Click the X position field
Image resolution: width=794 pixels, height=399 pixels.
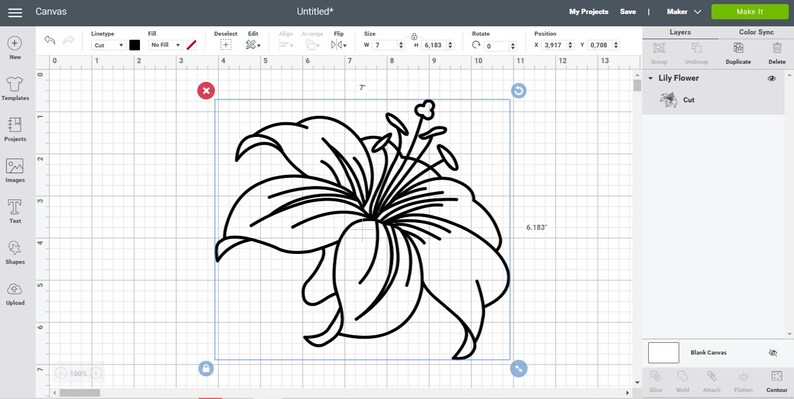554,45
